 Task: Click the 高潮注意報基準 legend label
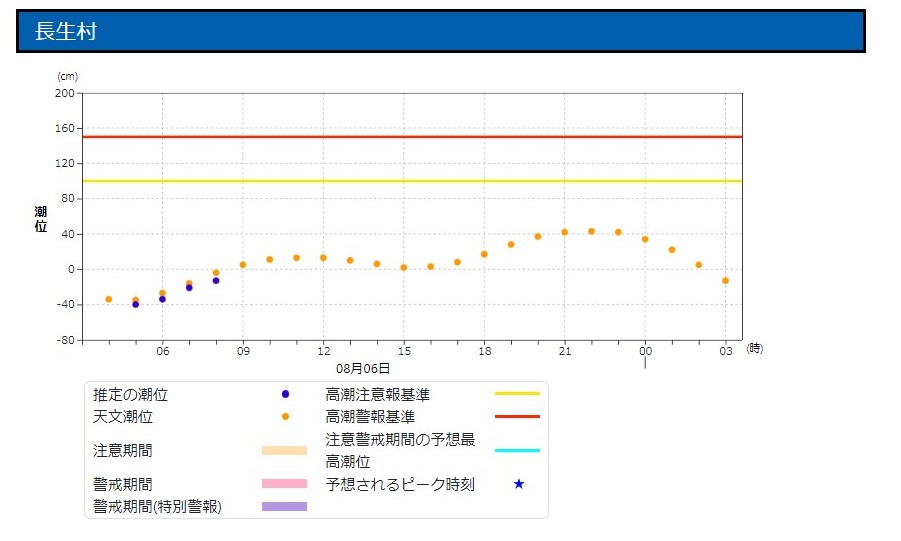coord(378,394)
